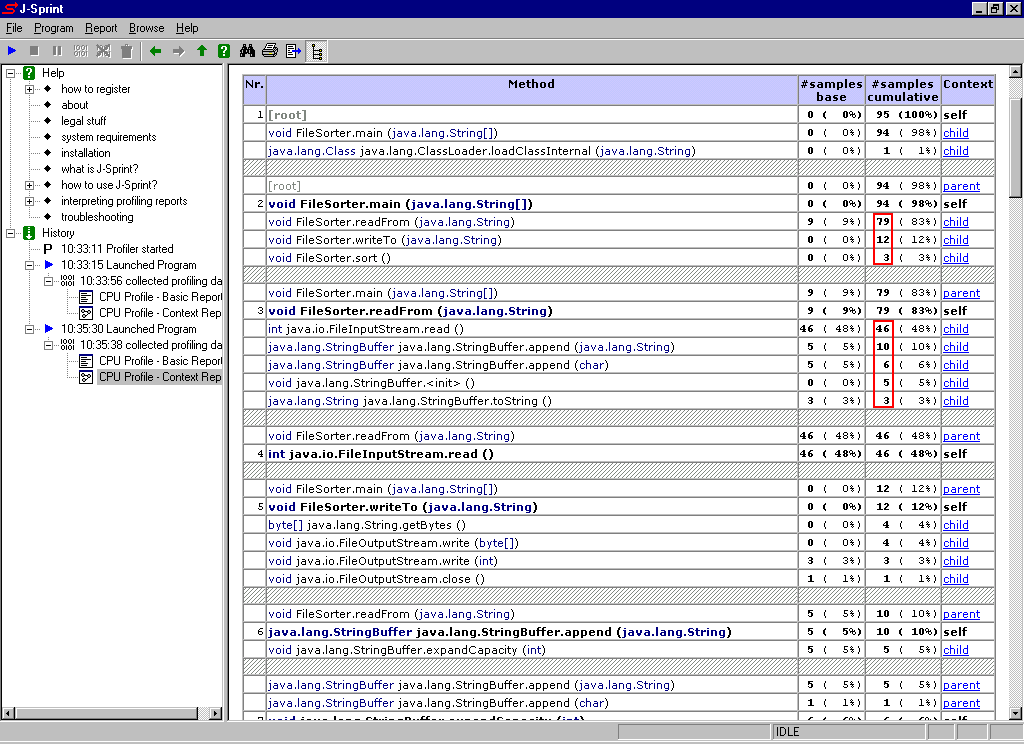Toggle the tree view panel toolbar button
1024x744 pixels.
[316, 51]
